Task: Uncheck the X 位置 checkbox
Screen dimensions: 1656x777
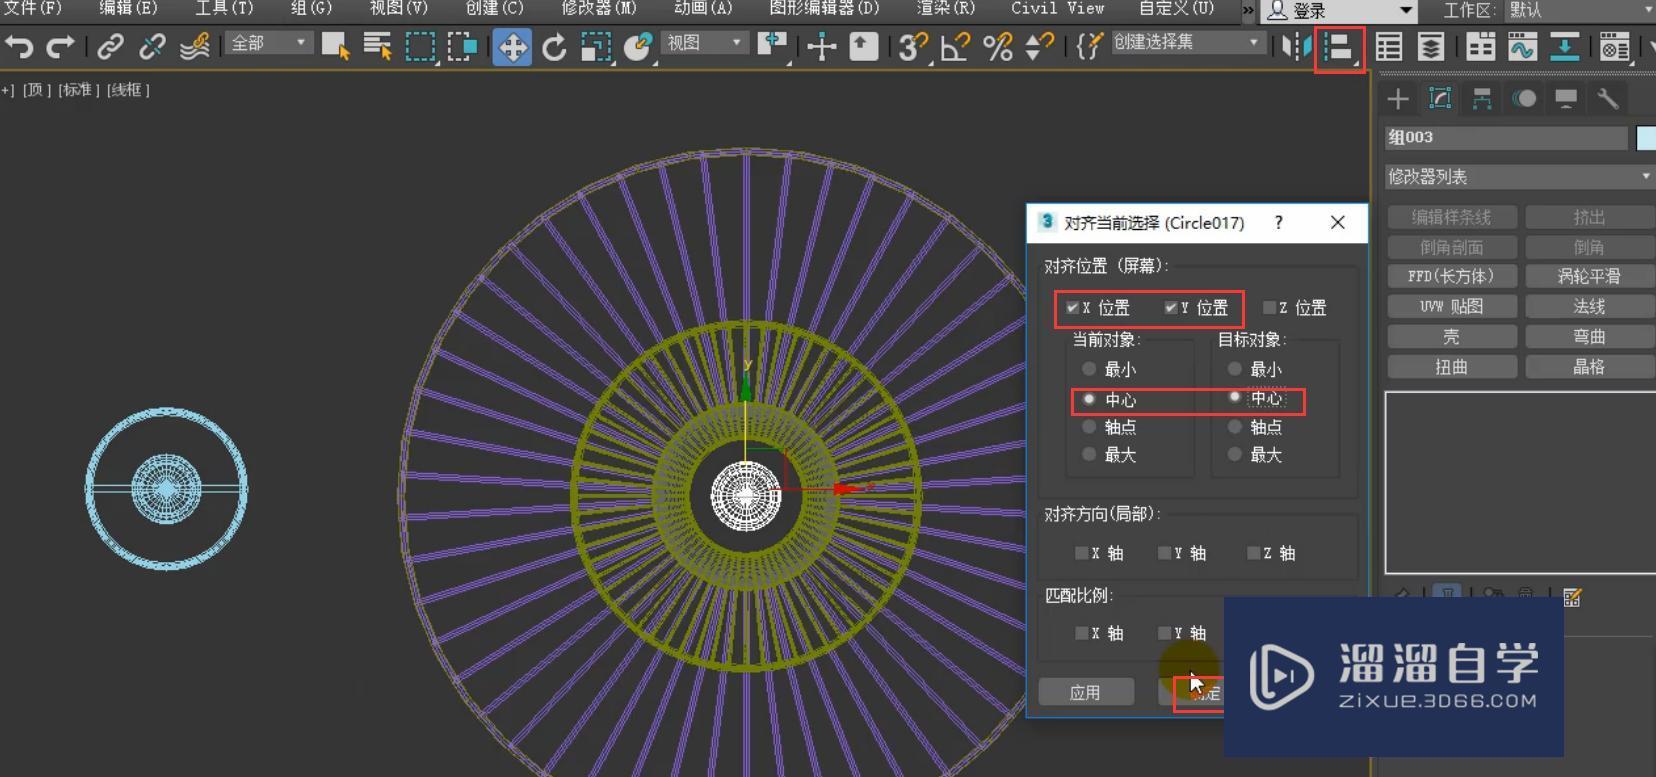Action: click(x=1072, y=308)
